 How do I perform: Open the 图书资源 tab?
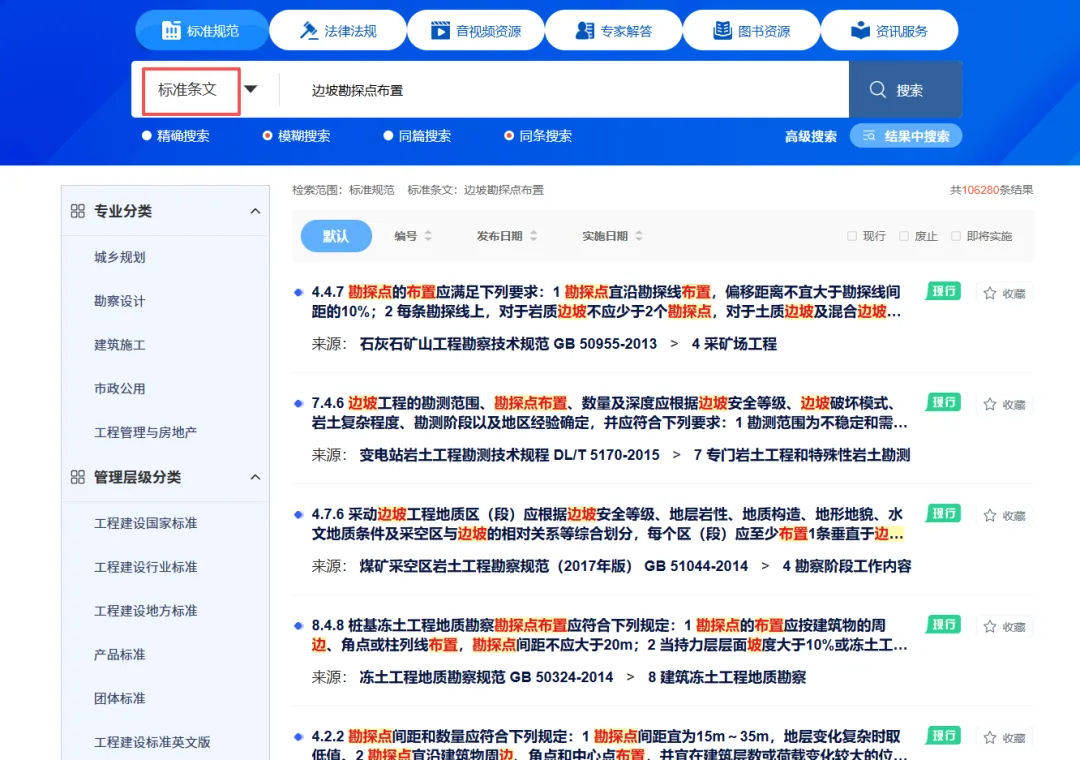tap(751, 30)
